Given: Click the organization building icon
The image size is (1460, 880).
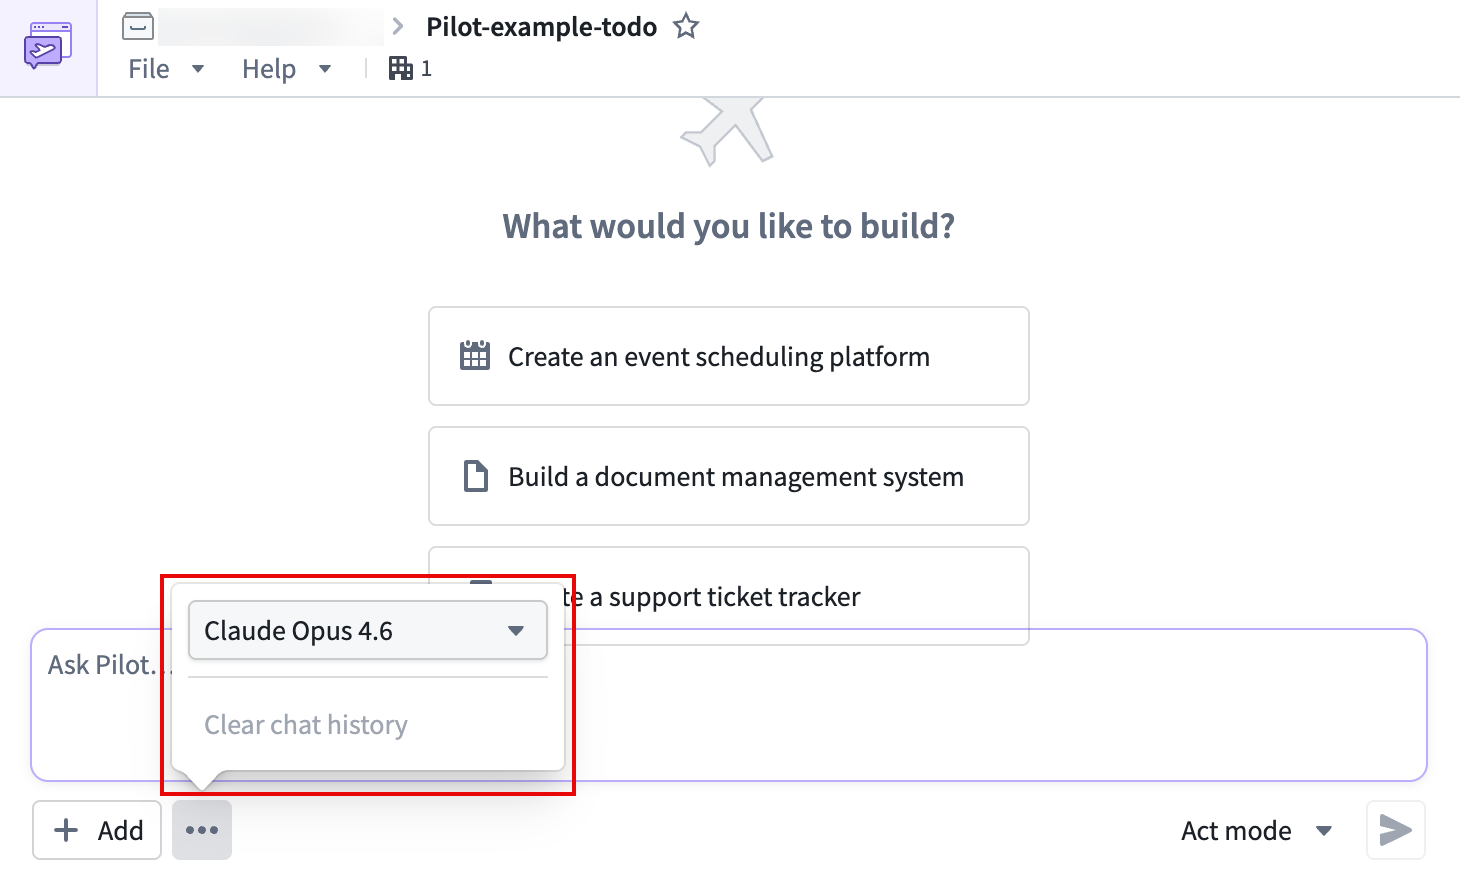Looking at the screenshot, I should (401, 68).
